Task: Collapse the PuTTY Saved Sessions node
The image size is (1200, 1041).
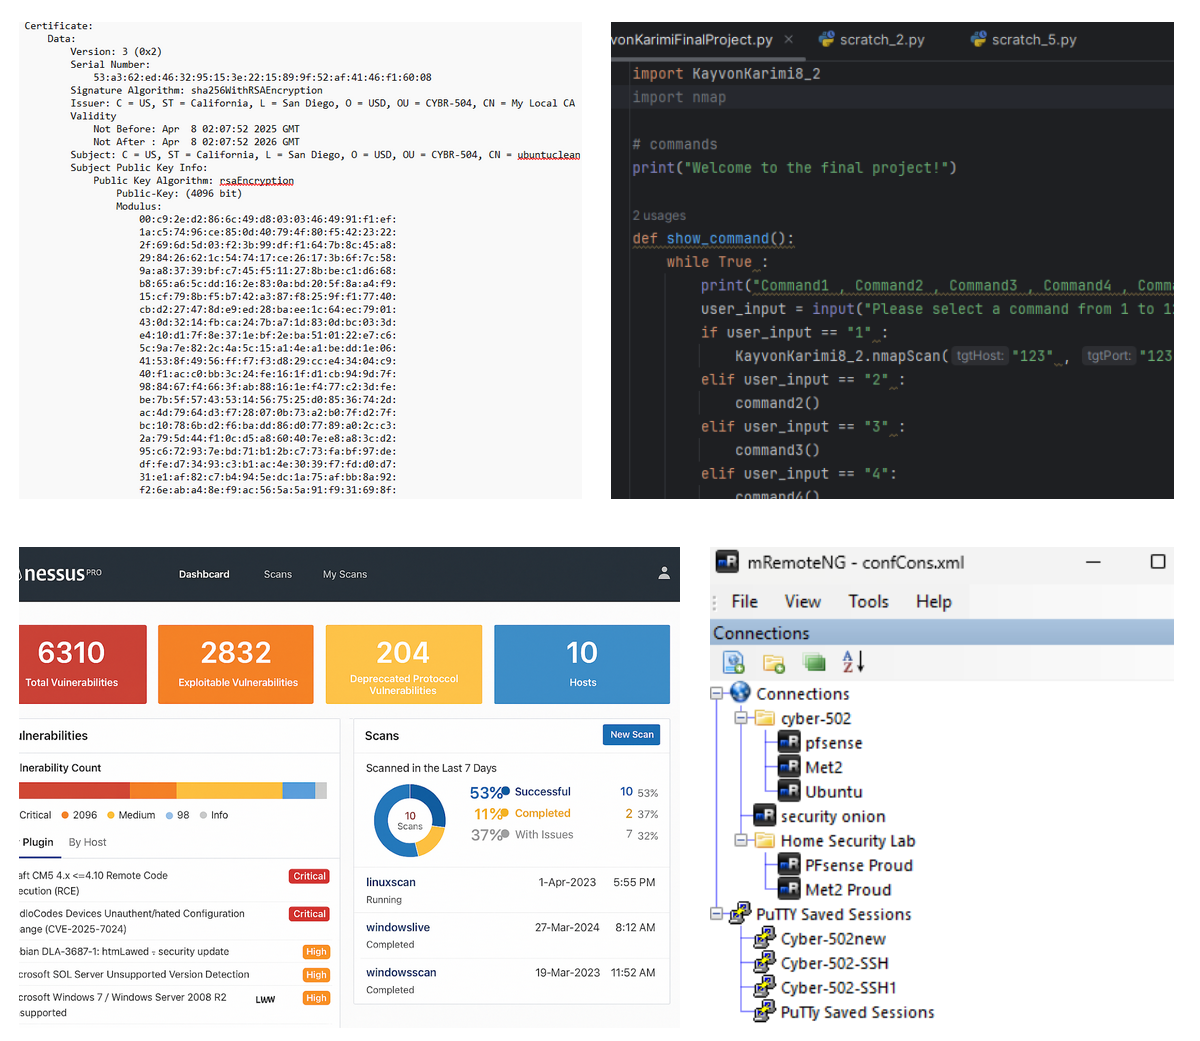Action: (717, 914)
